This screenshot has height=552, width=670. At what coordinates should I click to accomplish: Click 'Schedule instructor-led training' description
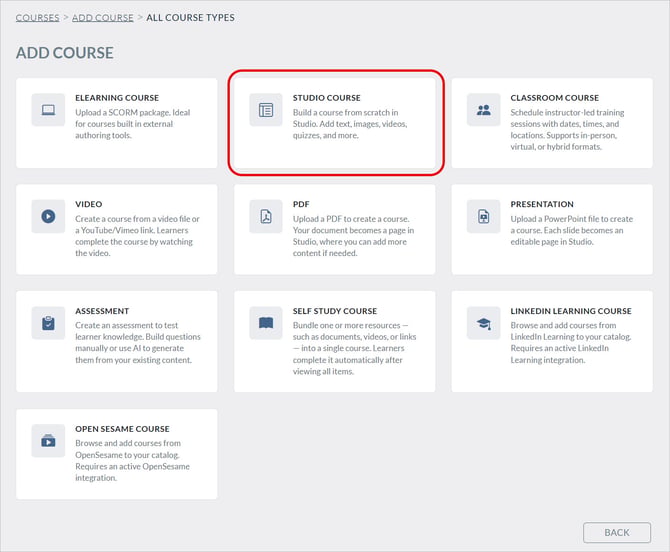[x=567, y=129]
